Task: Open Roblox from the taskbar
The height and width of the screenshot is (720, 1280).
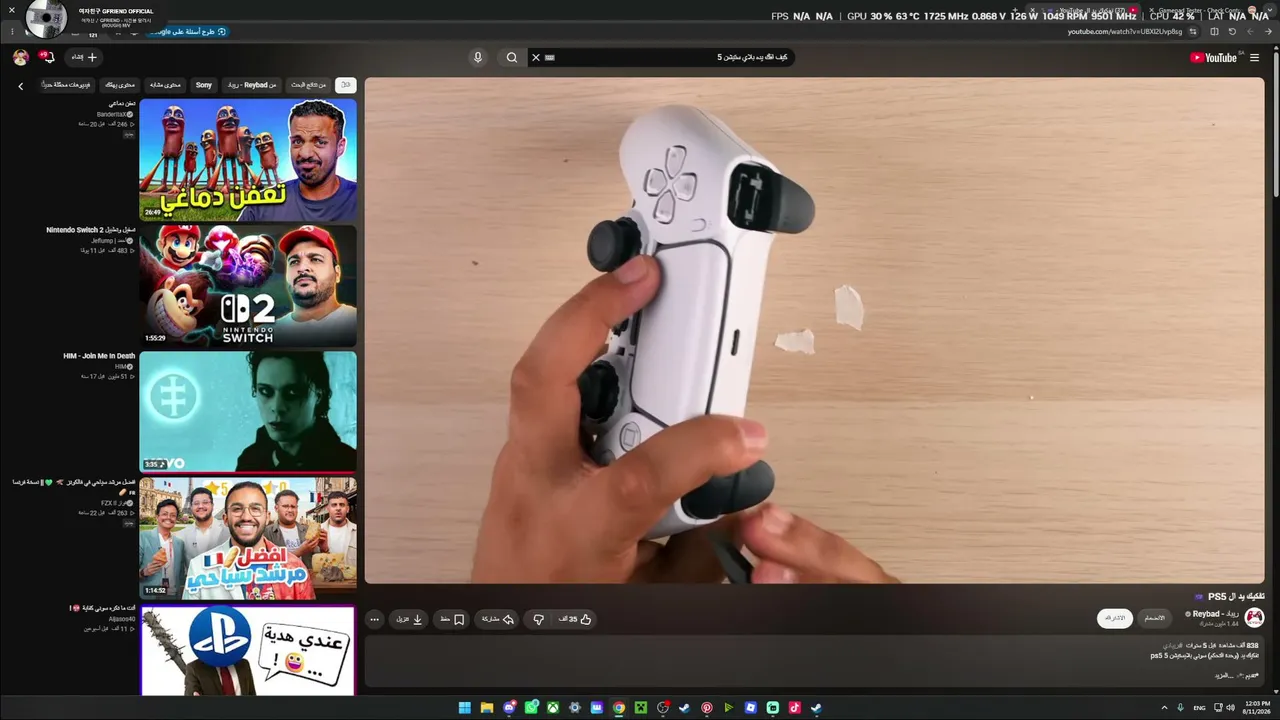Action: pyautogui.click(x=751, y=708)
